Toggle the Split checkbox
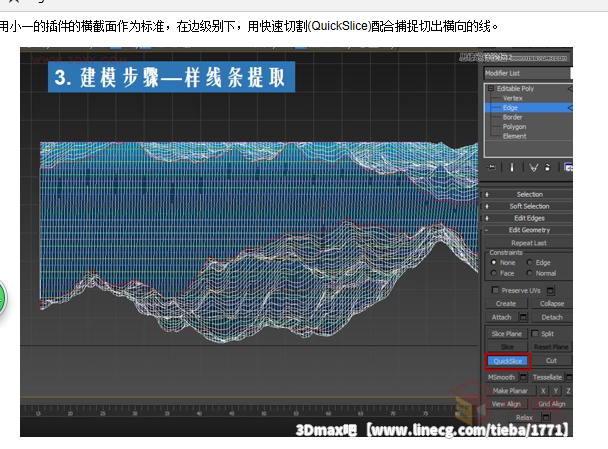608x449 pixels. pos(534,333)
